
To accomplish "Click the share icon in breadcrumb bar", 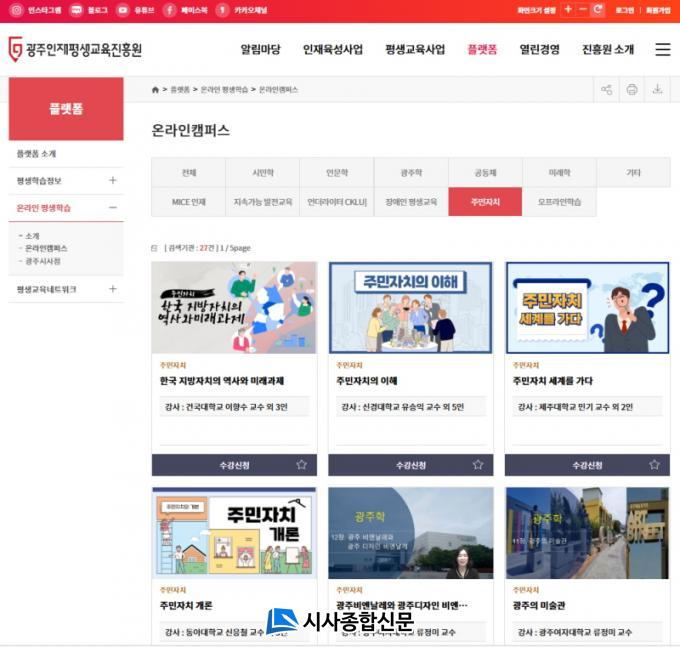I will pos(606,90).
